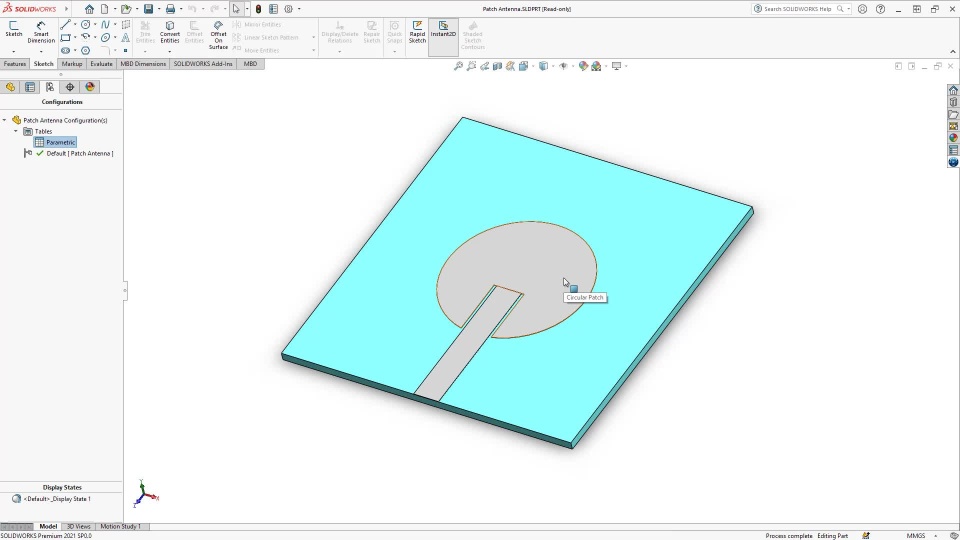Expand the SOLIDWORKS menu arrow beside the logo
Image resolution: width=960 pixels, height=540 pixels.
point(67,9)
